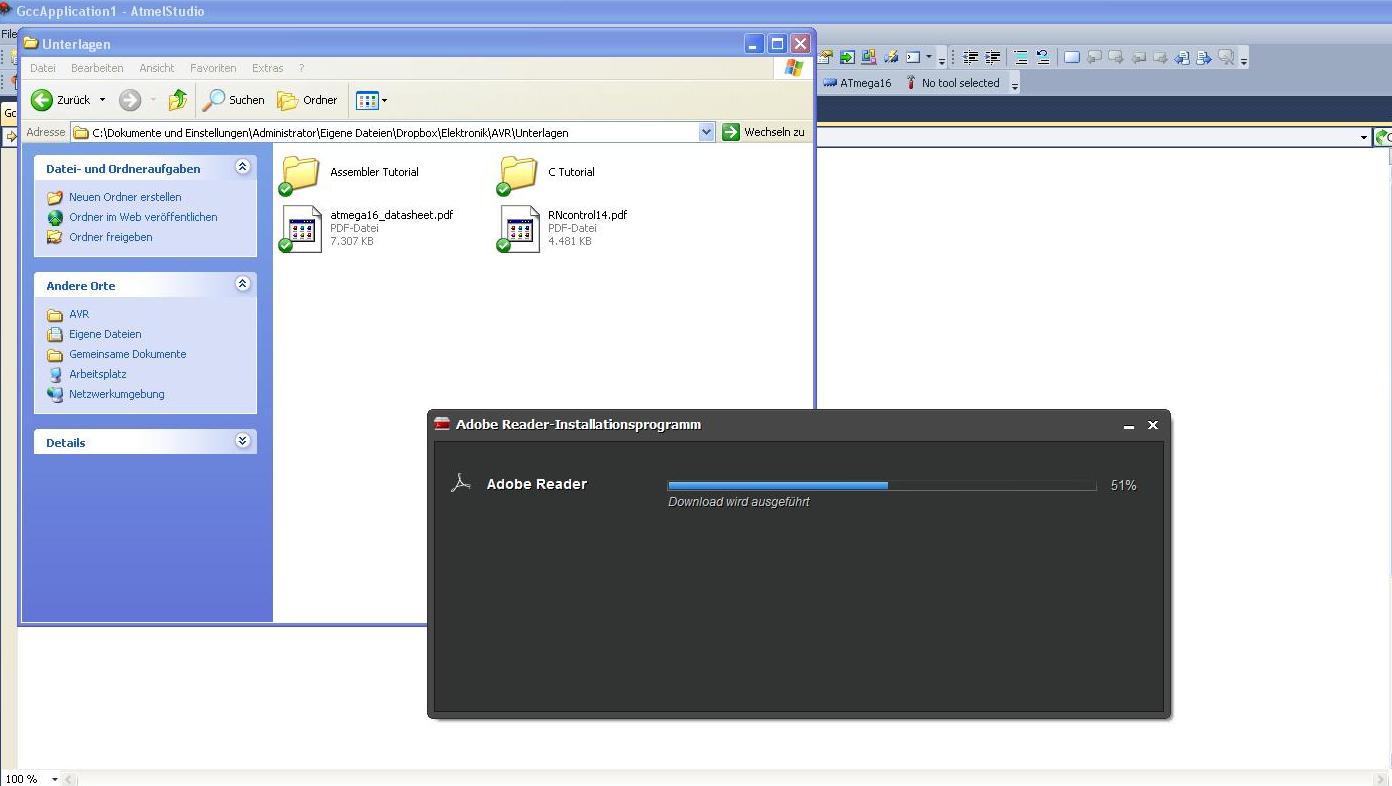Image resolution: width=1392 pixels, height=786 pixels.
Task: Open the Extras menu
Action: [x=268, y=68]
